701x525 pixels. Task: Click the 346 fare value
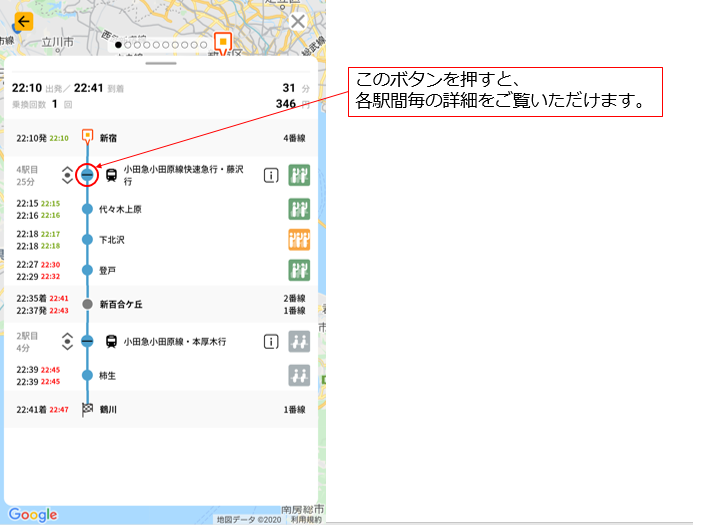pyautogui.click(x=286, y=104)
